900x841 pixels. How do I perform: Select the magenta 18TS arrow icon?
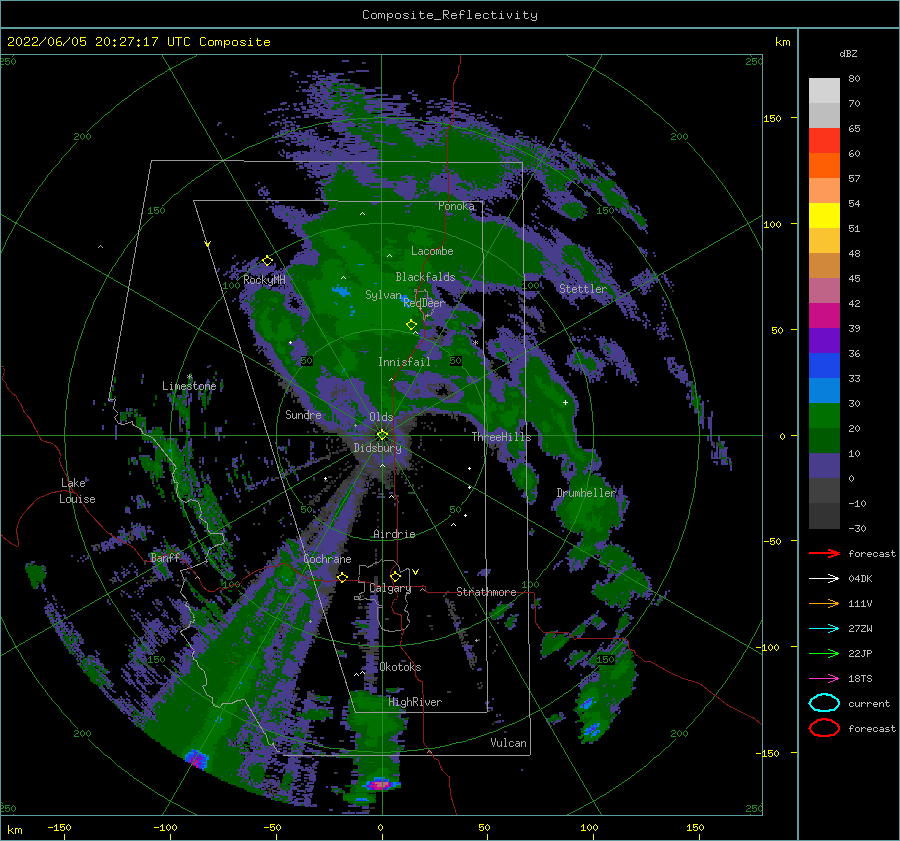tap(824, 679)
